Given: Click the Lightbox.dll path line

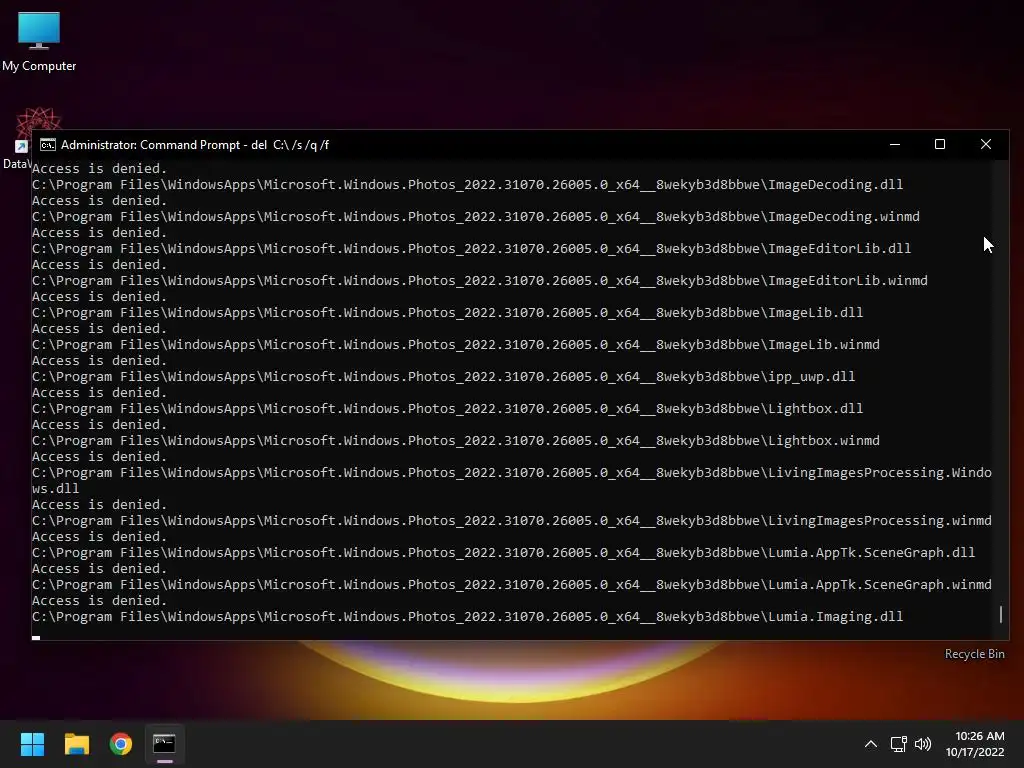Looking at the screenshot, I should 447,409.
